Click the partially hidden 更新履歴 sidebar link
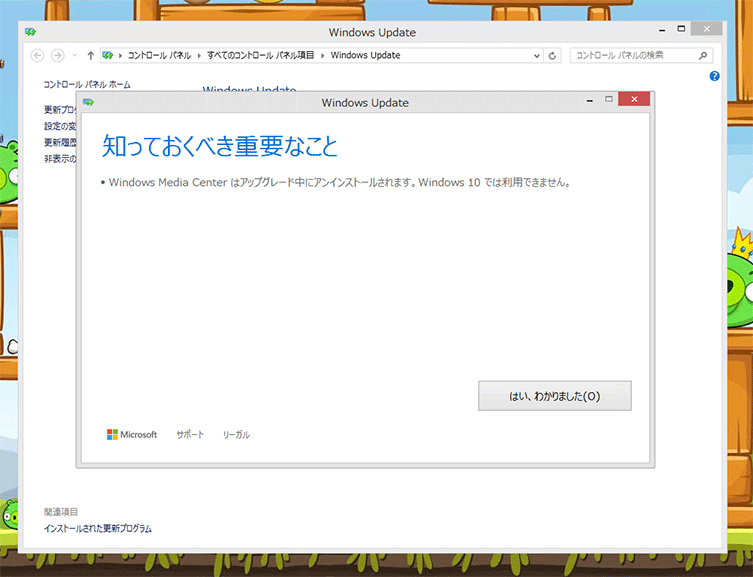Viewport: 753px width, 577px height. (60, 143)
